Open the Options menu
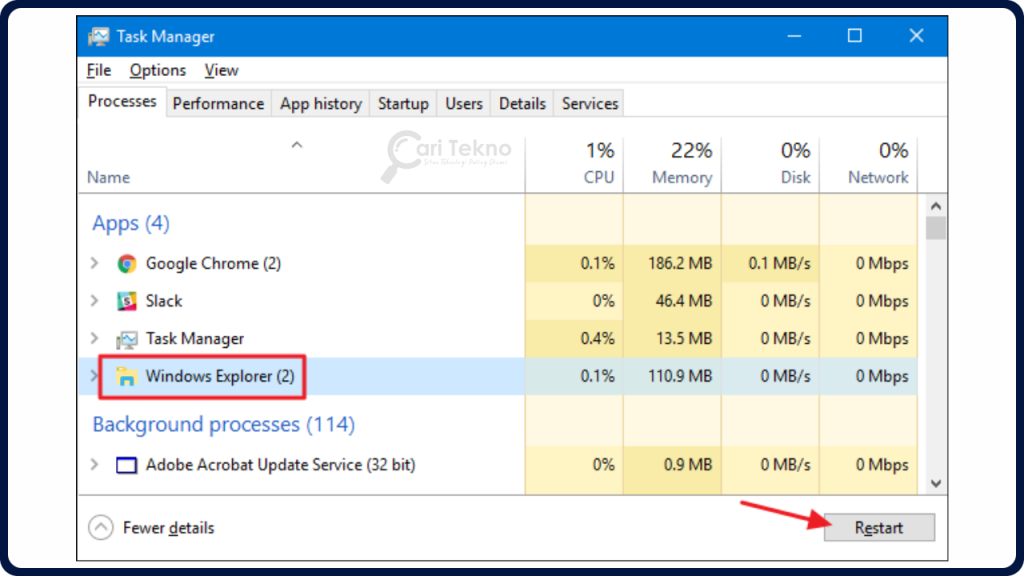Viewport: 1024px width, 576px height. tap(157, 70)
